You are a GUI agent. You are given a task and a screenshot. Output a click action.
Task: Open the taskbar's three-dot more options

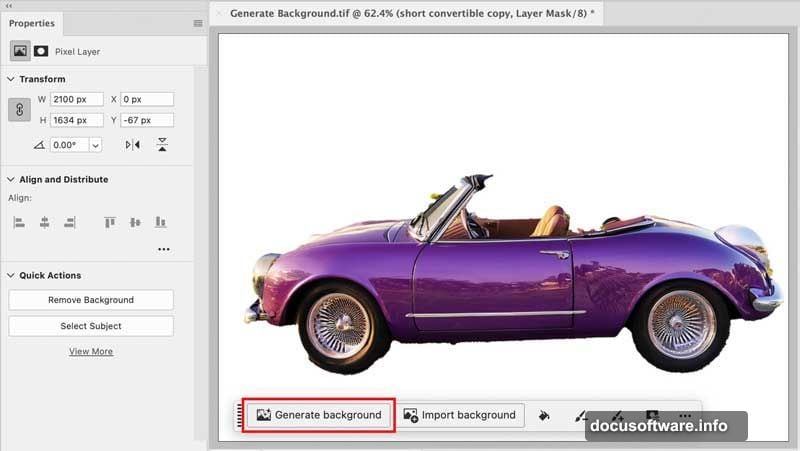(685, 416)
